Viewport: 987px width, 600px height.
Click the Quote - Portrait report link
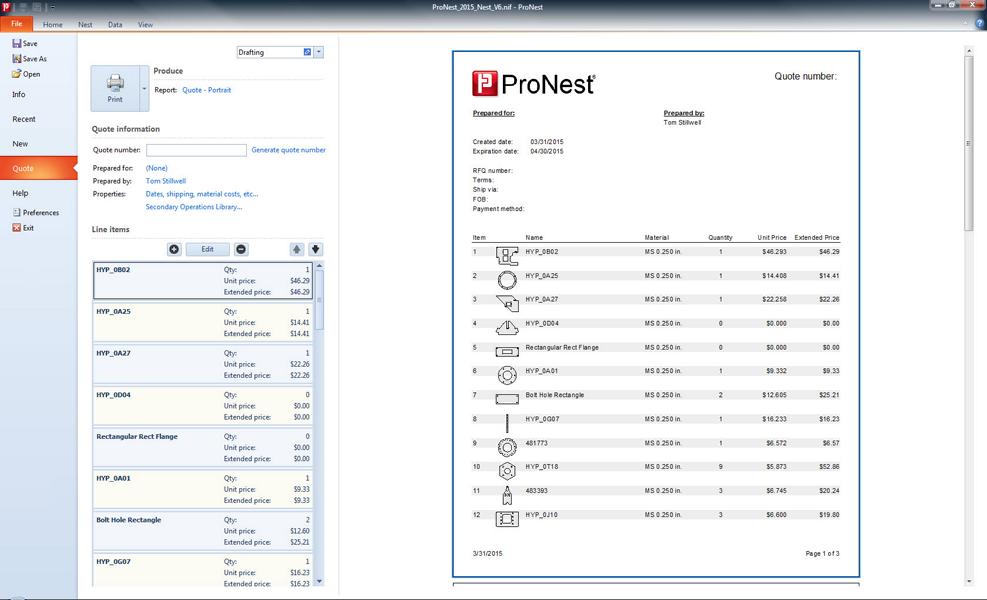coord(206,90)
